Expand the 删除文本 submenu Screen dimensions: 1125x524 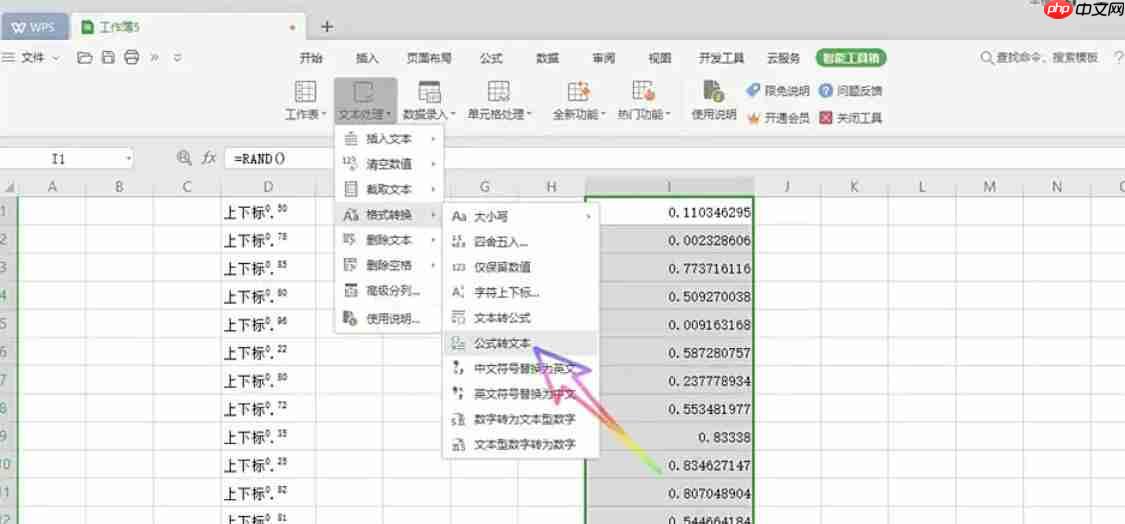point(390,240)
